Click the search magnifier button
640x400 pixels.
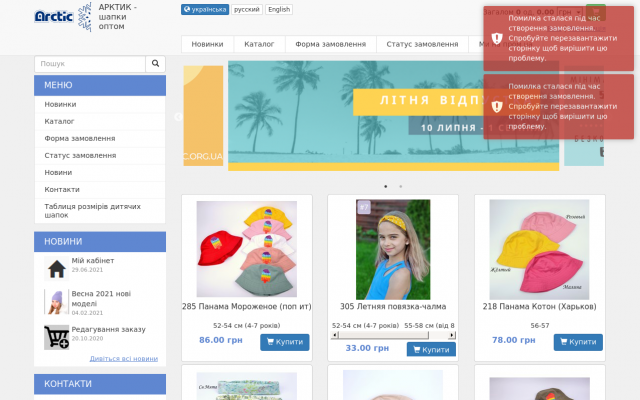click(156, 64)
